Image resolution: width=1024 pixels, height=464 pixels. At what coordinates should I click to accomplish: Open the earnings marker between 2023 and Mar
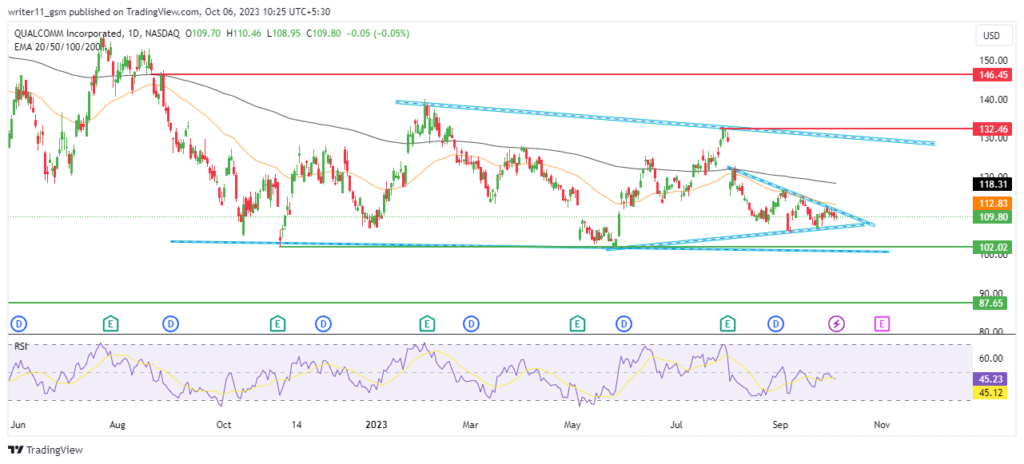click(x=426, y=323)
